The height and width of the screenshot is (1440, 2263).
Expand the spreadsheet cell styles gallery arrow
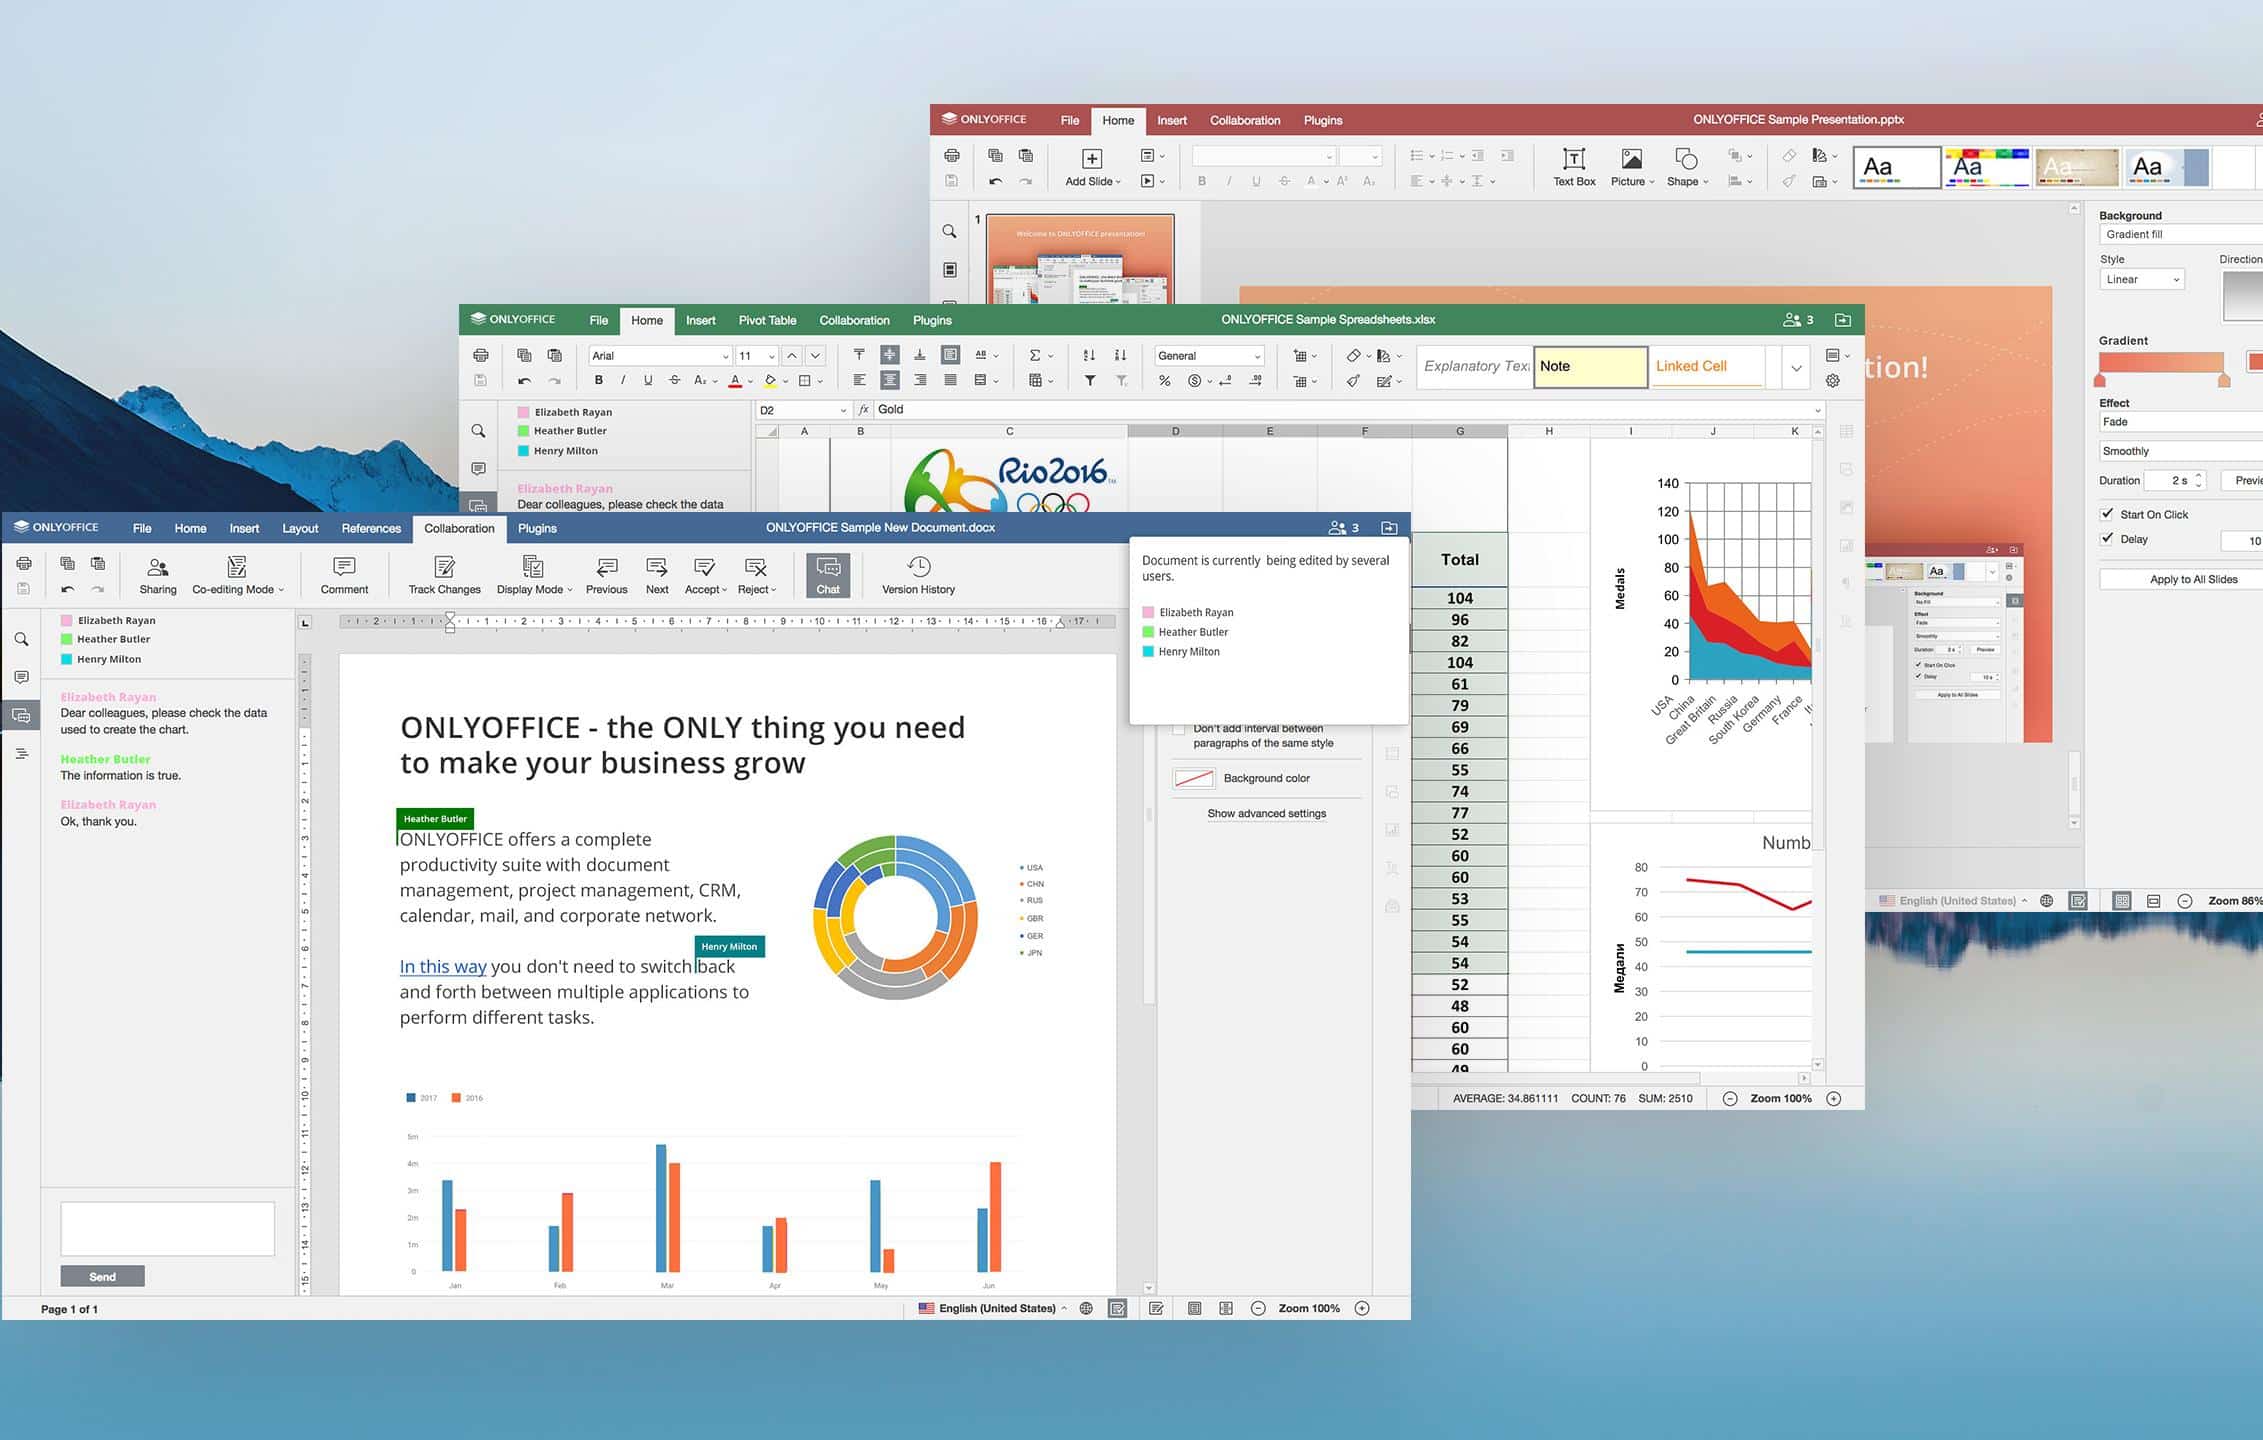(1796, 367)
